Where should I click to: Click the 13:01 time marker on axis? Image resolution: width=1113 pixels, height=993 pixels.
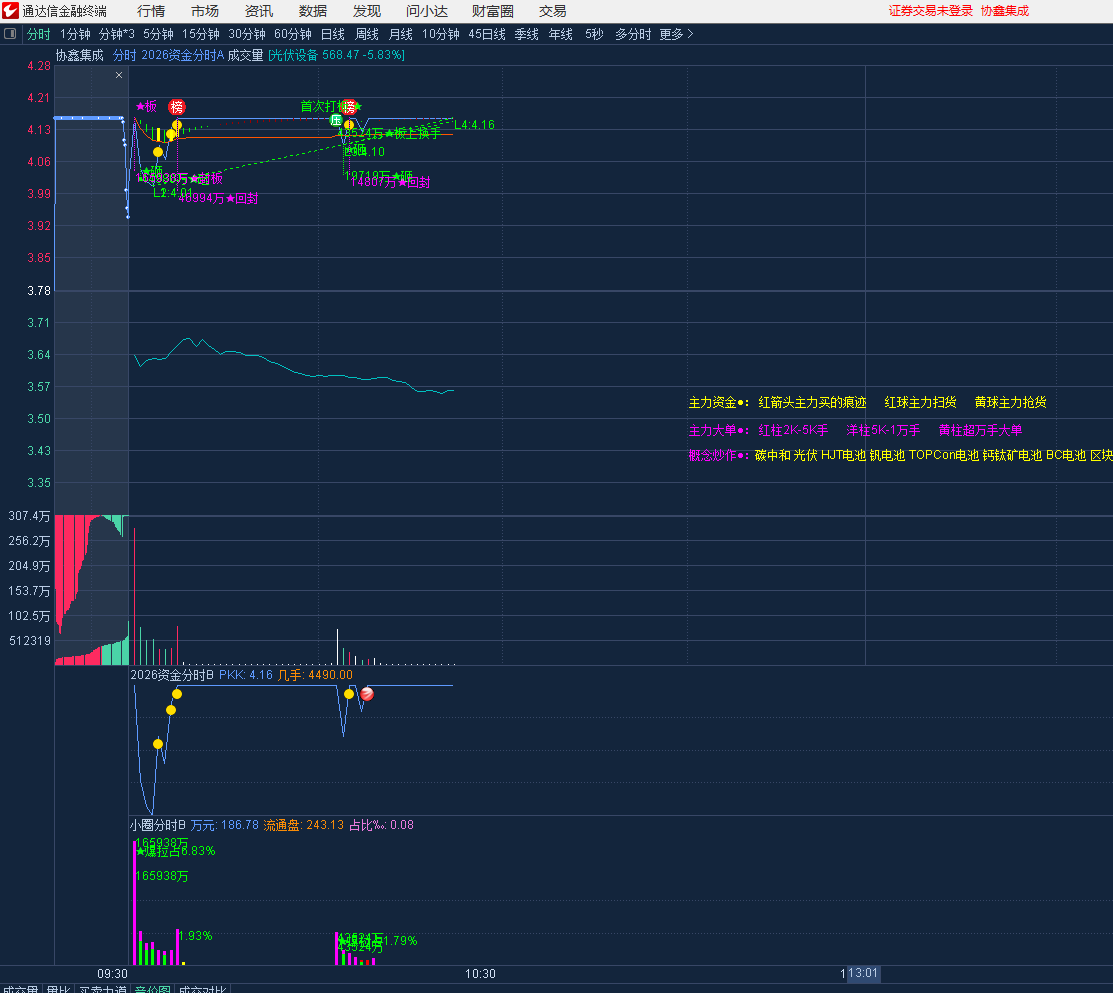(x=861, y=973)
